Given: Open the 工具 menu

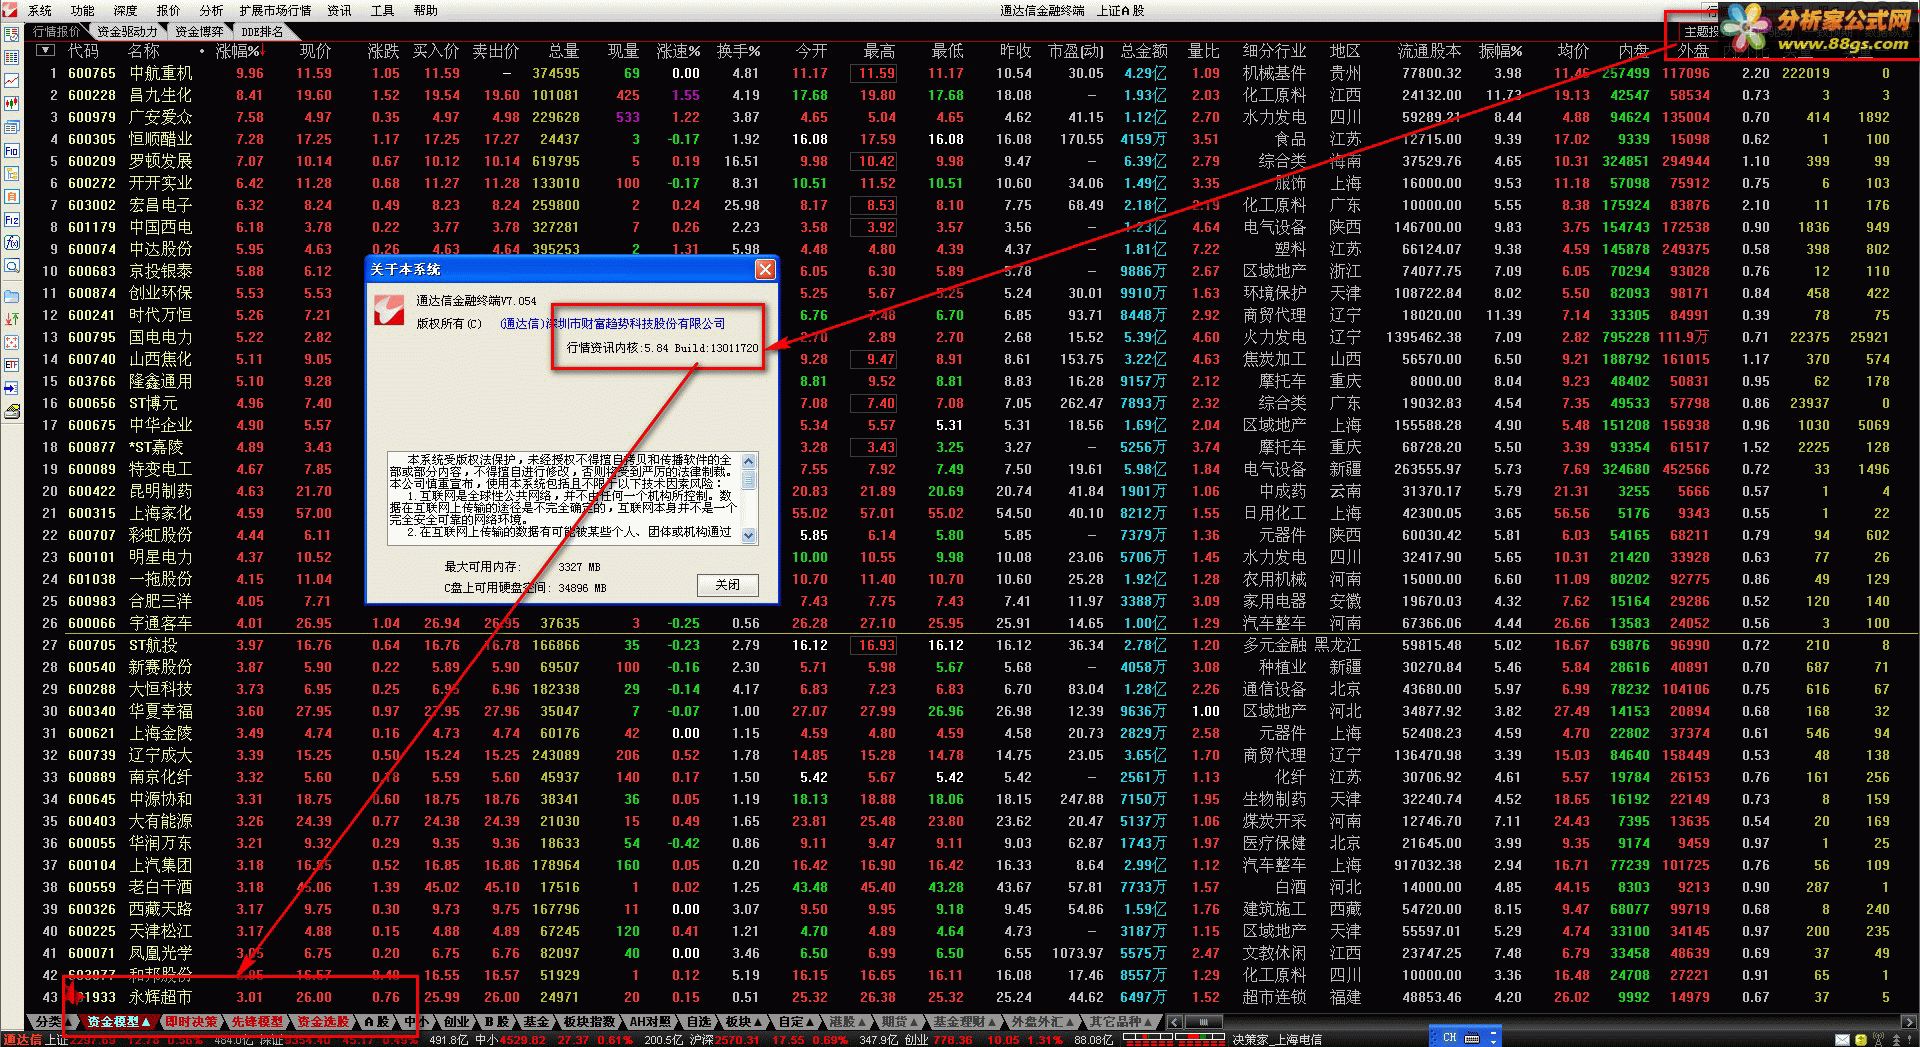Looking at the screenshot, I should coord(382,10).
